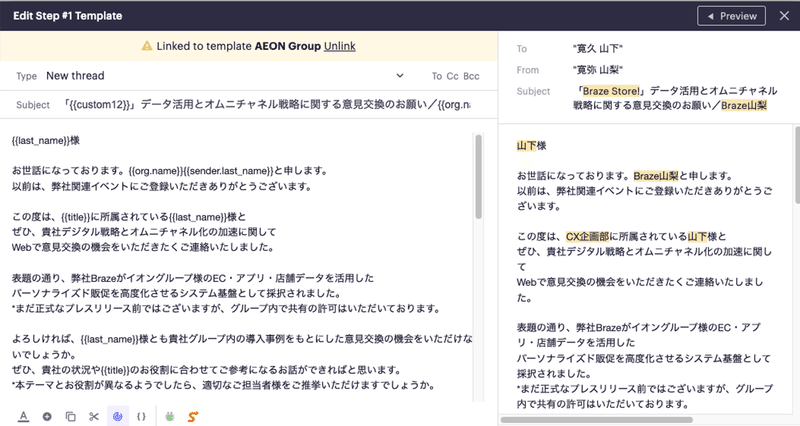The width and height of the screenshot is (800, 426).
Task: Click the 'AEON Group' template name
Action: coord(288,46)
